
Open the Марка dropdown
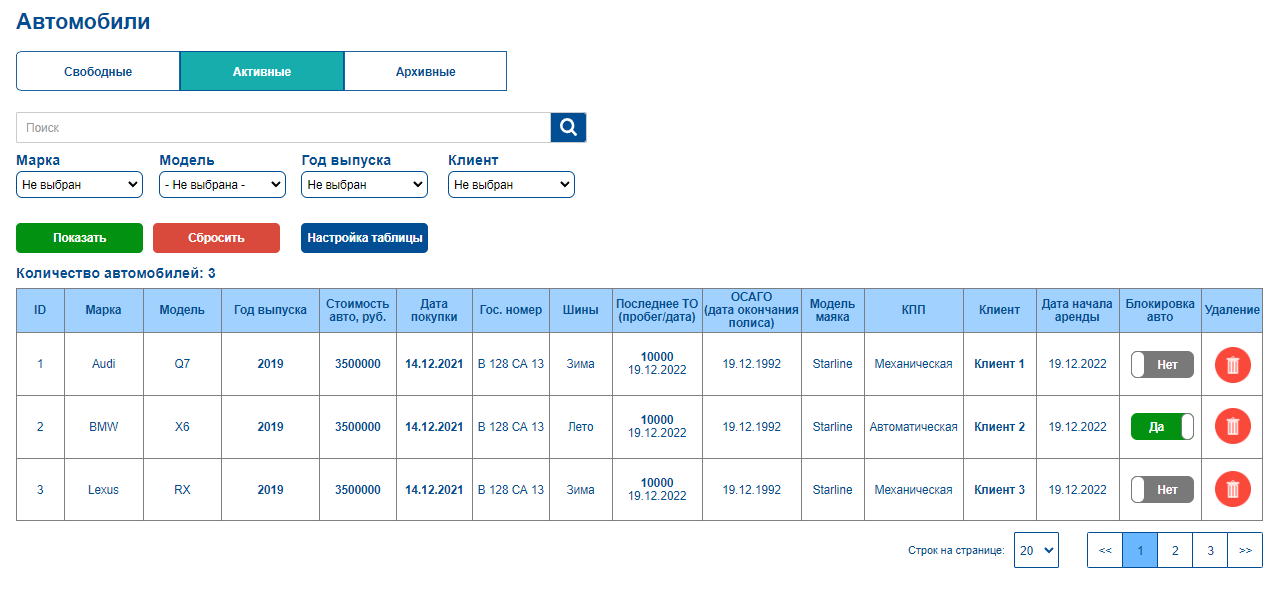pyautogui.click(x=79, y=184)
